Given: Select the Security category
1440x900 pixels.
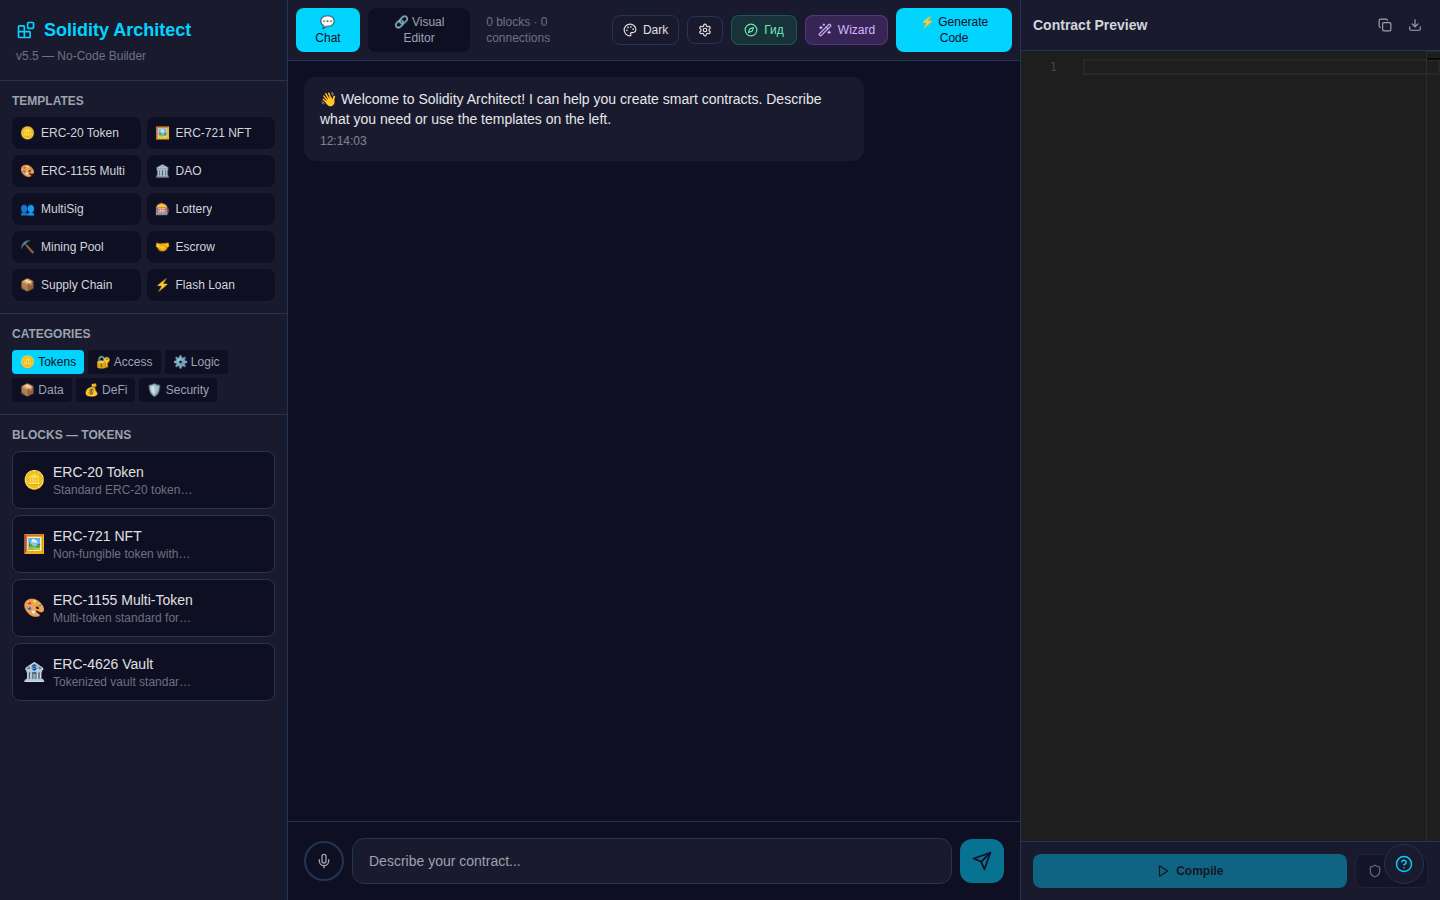Looking at the screenshot, I should [178, 390].
